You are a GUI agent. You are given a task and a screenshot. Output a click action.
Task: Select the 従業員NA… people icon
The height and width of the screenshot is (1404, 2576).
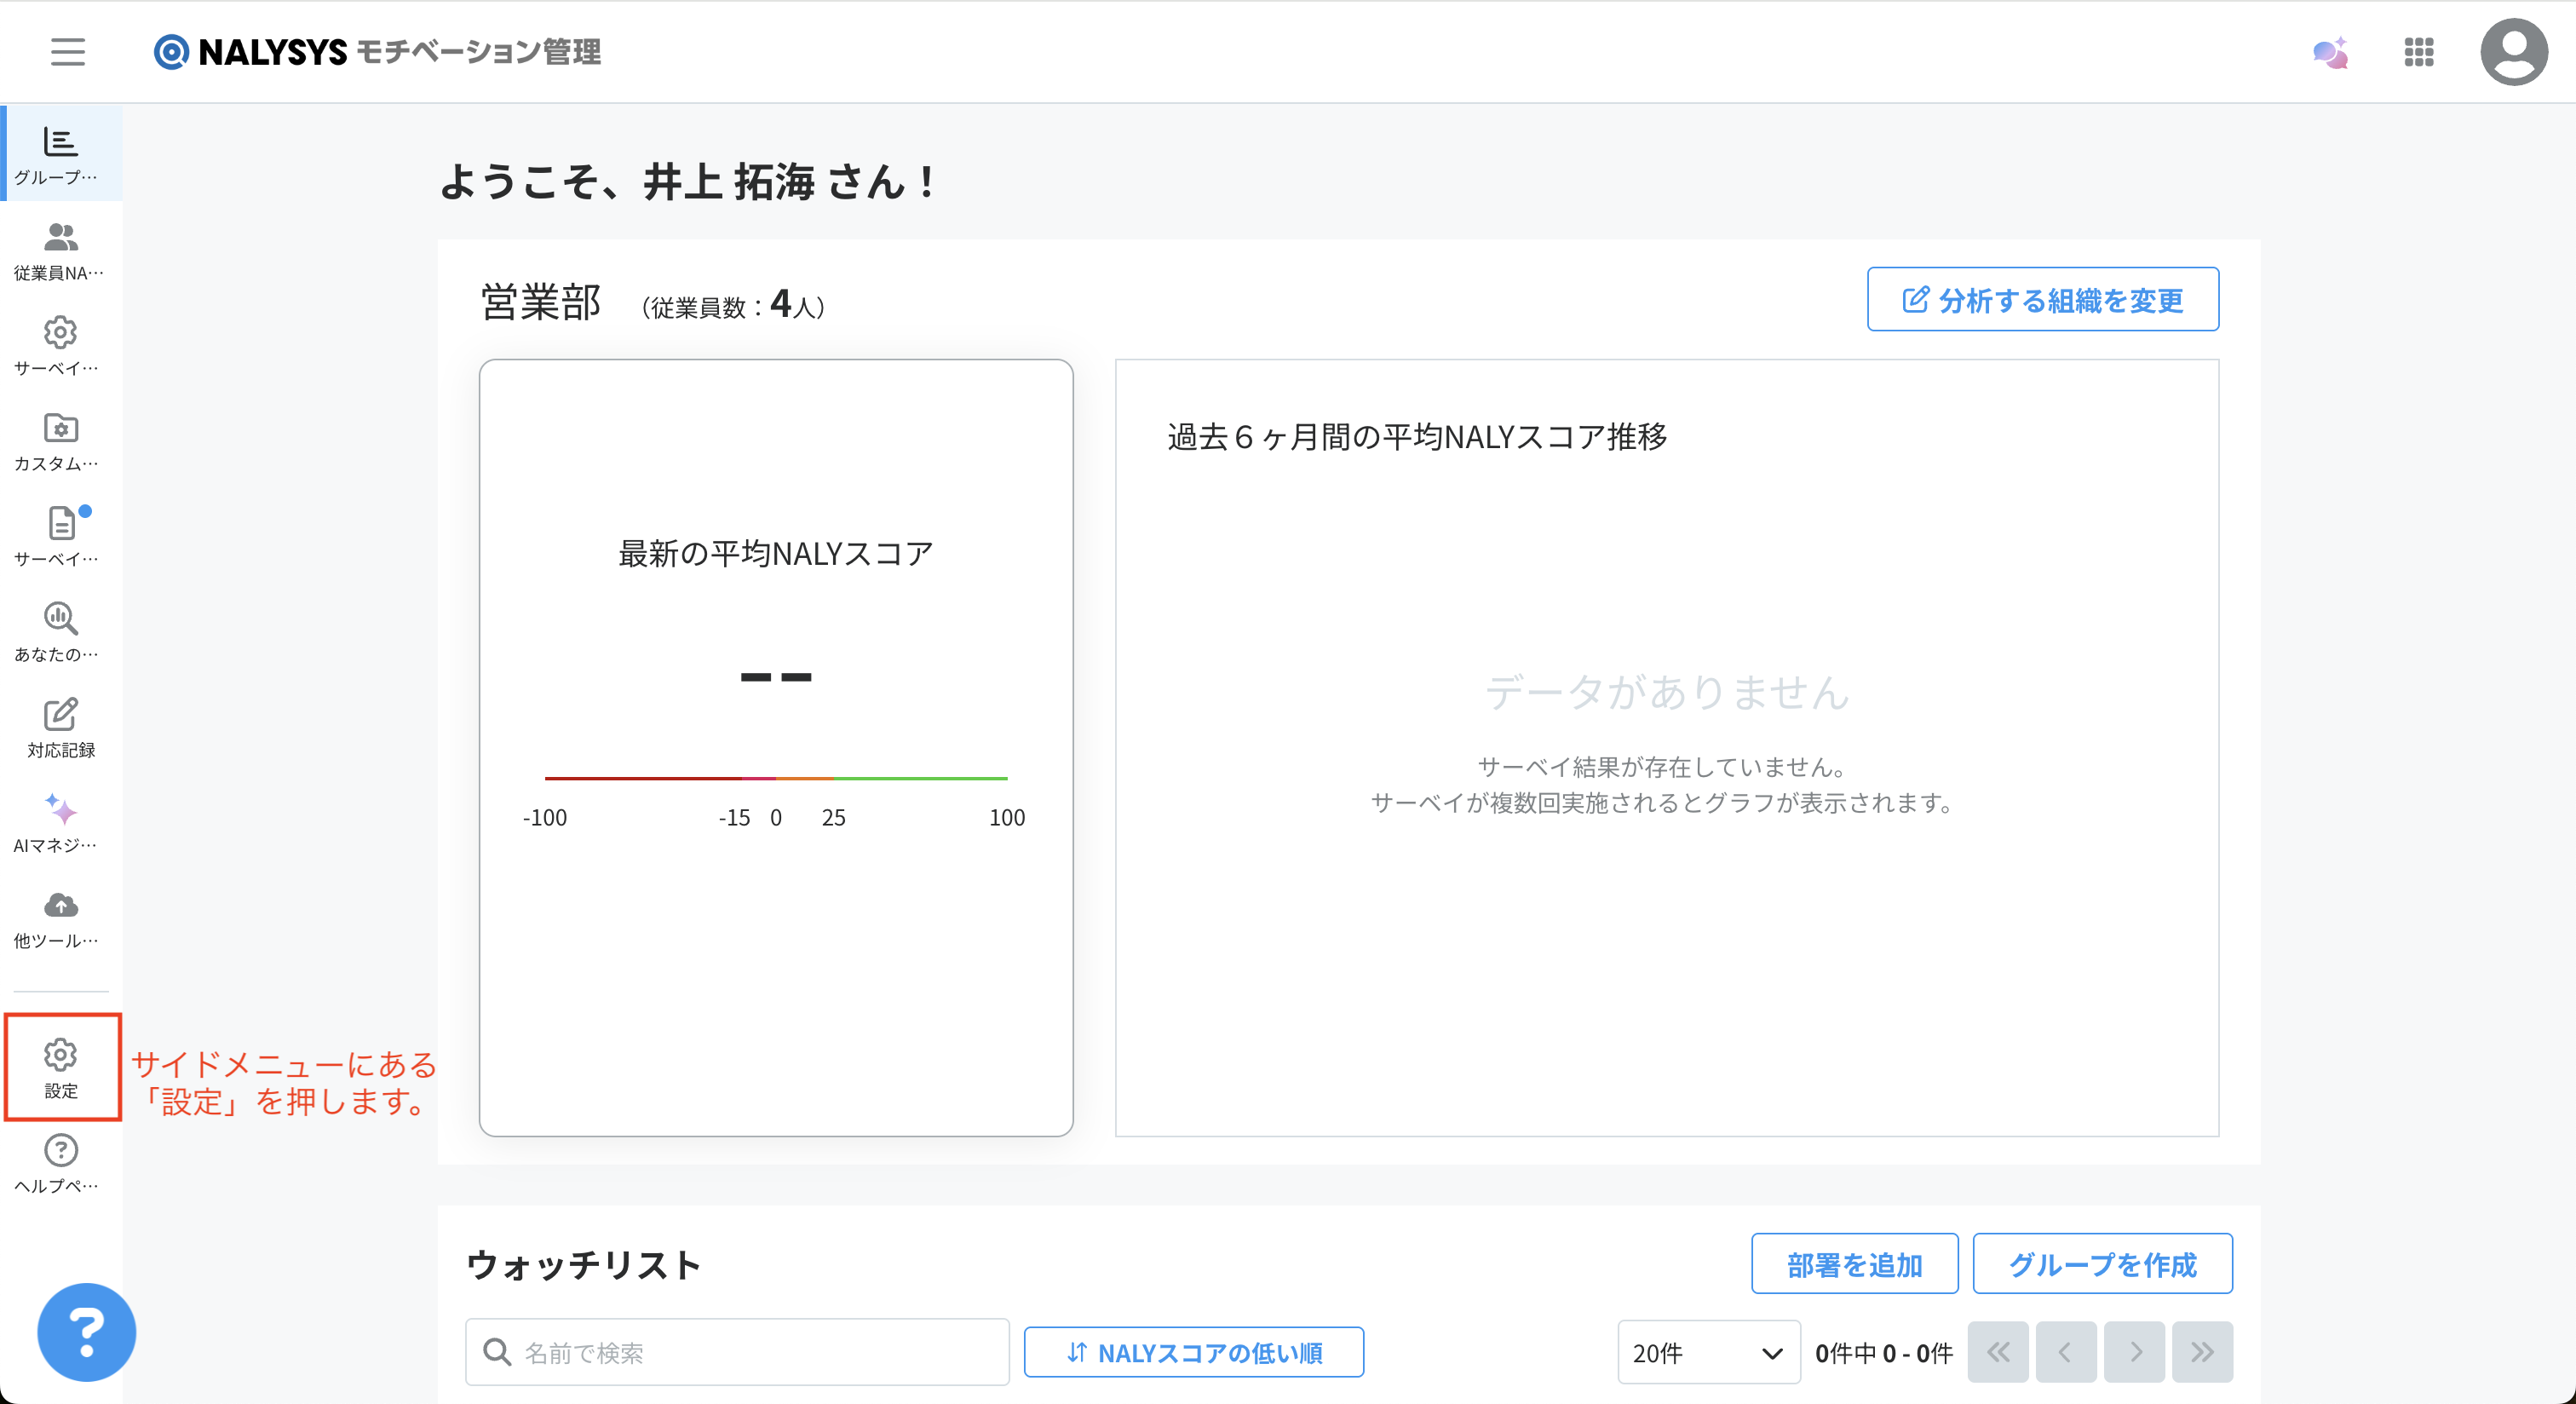coord(60,250)
